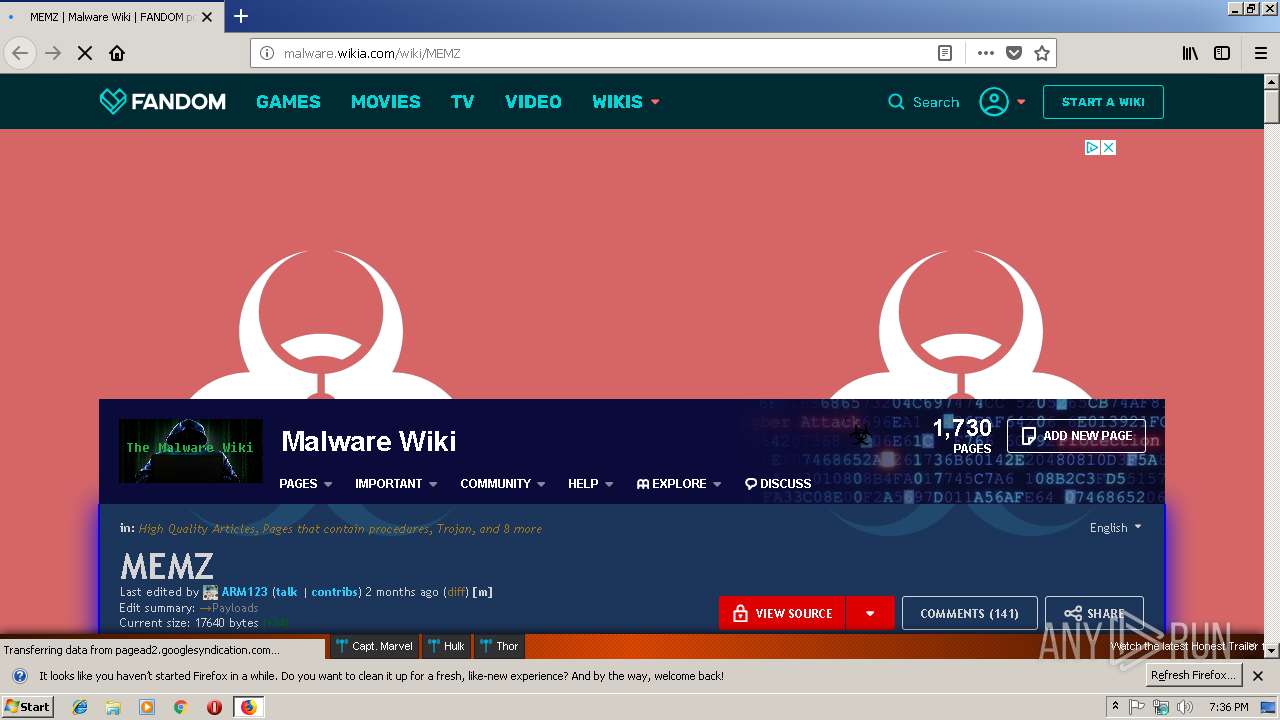Expand the arrow next to VIEW SOURCE
This screenshot has width=1280, height=720.
click(x=870, y=613)
